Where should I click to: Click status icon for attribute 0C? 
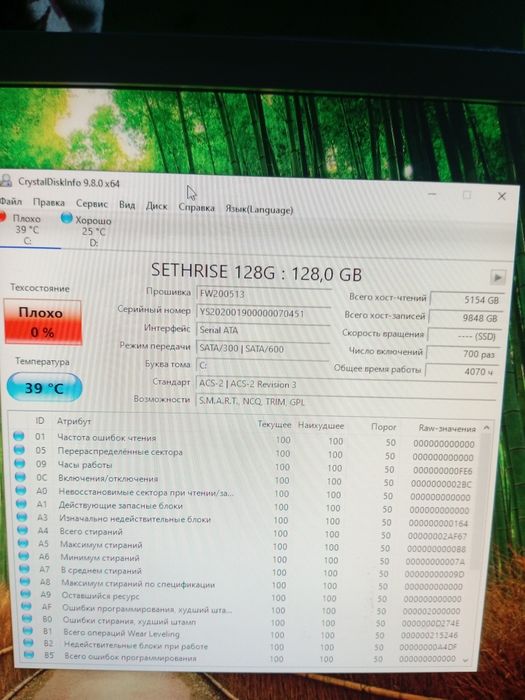(21, 477)
